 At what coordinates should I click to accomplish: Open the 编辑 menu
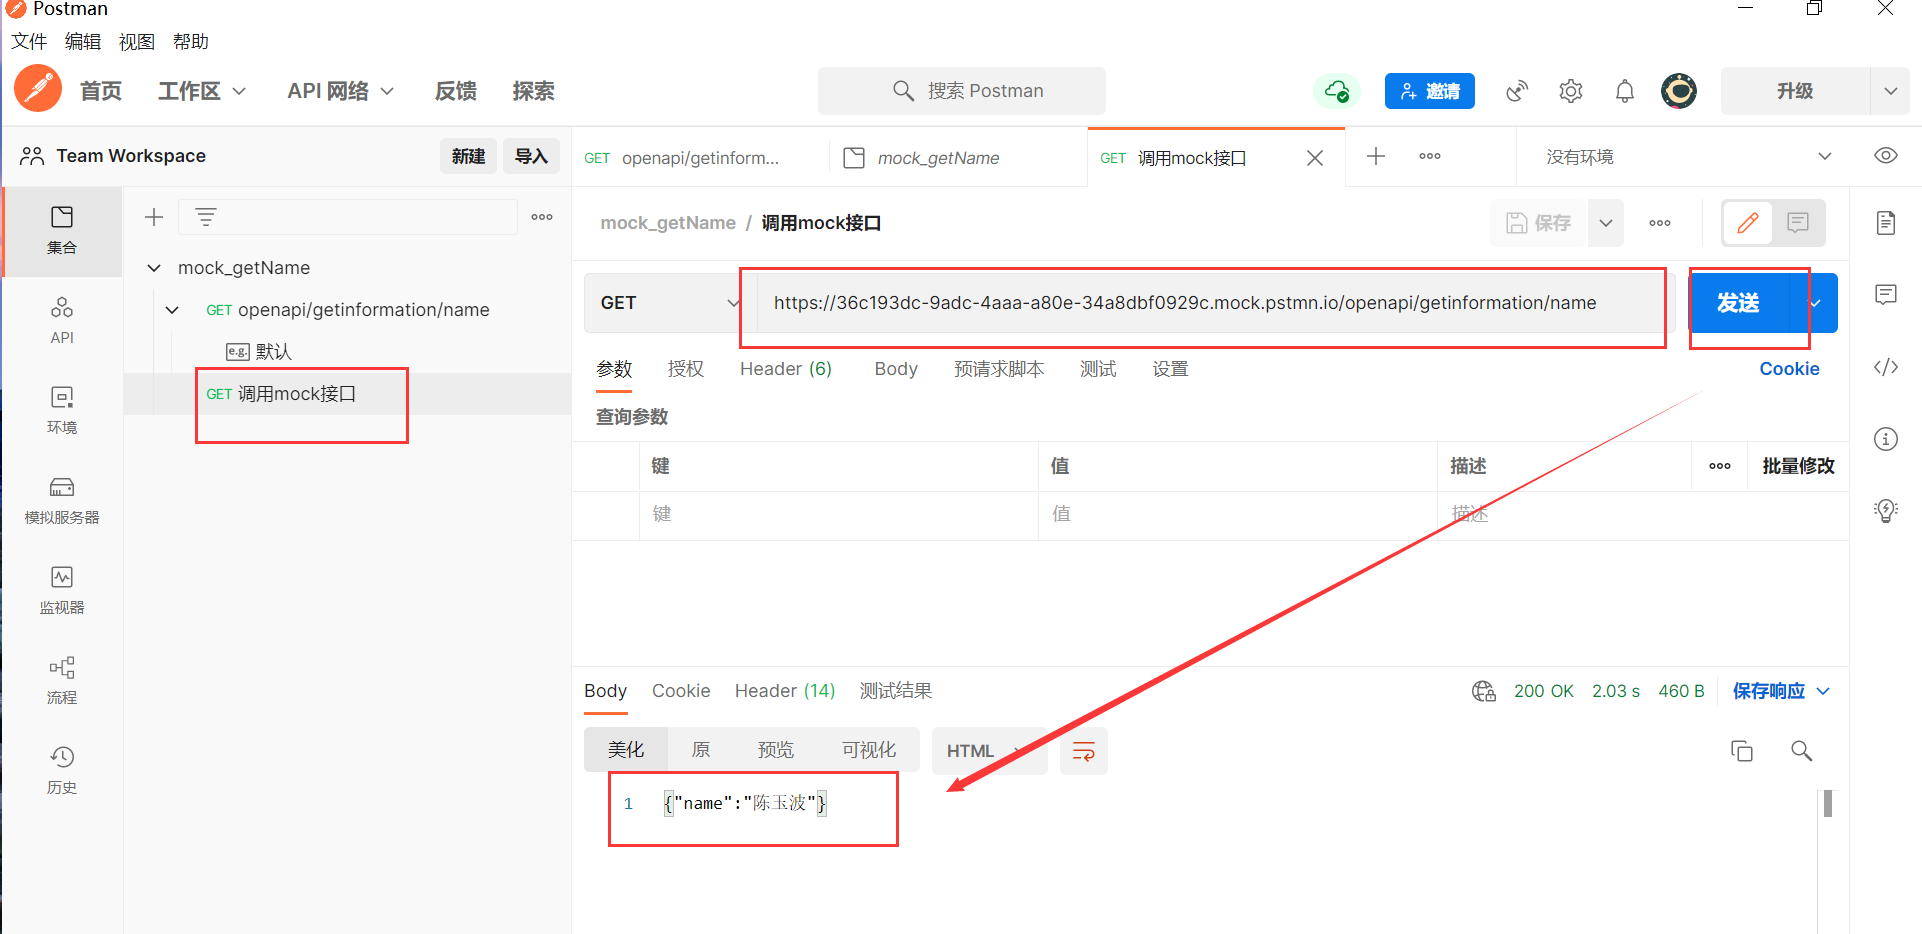pos(83,42)
